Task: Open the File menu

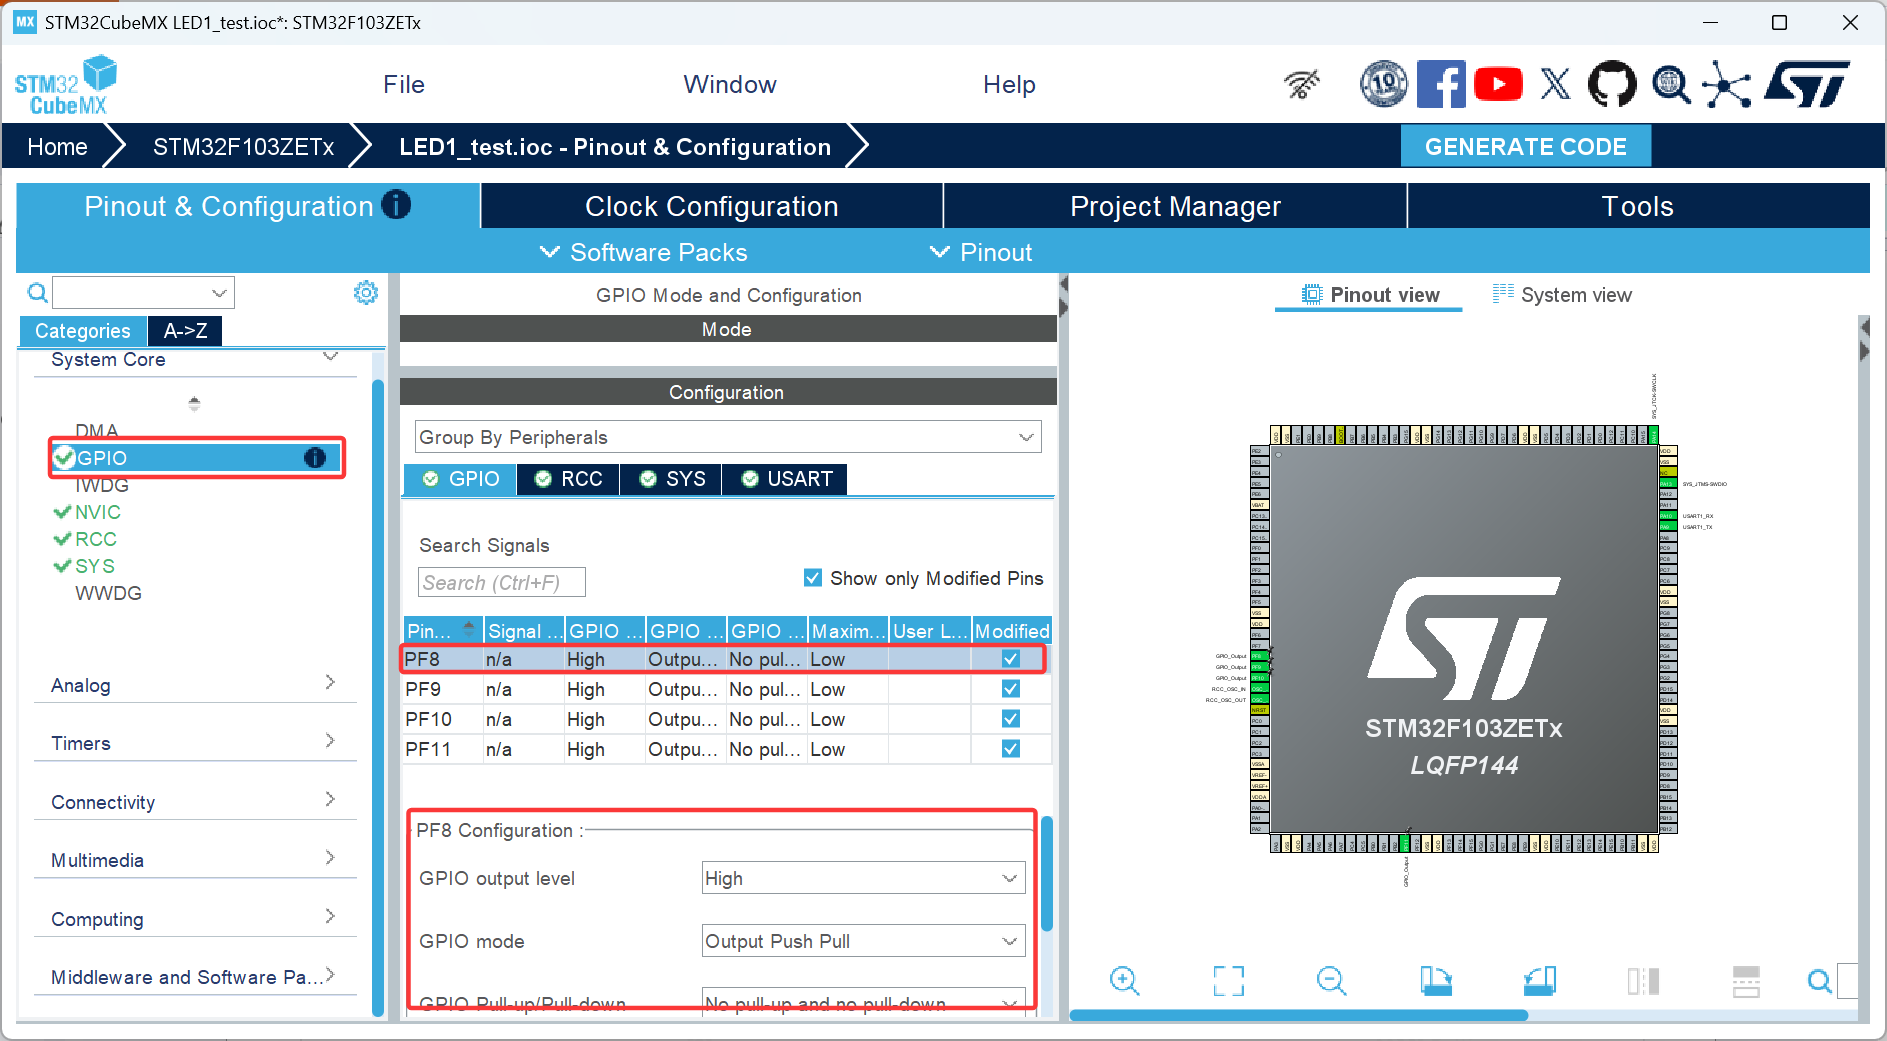Action: (404, 85)
